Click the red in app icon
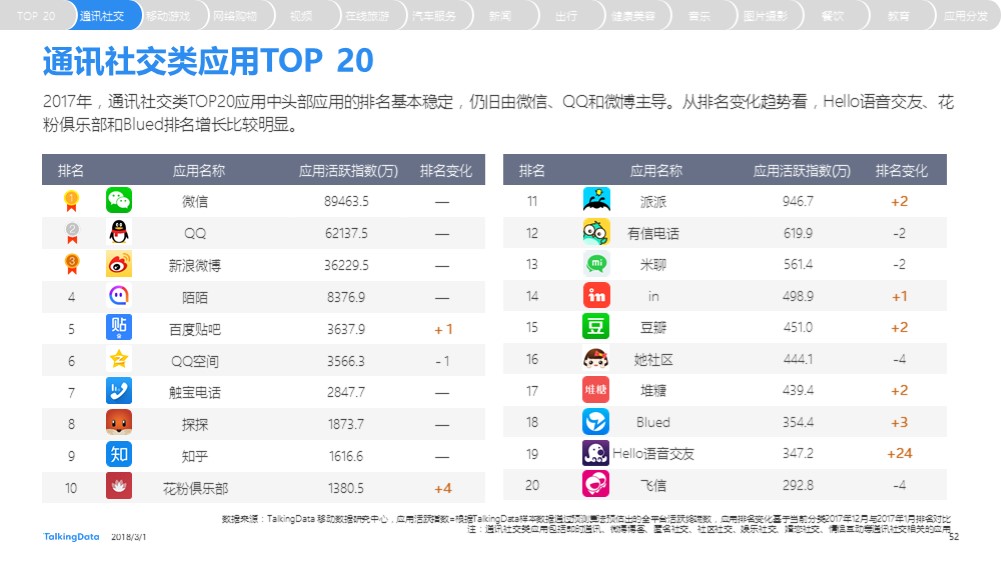1001x563 pixels. click(596, 295)
